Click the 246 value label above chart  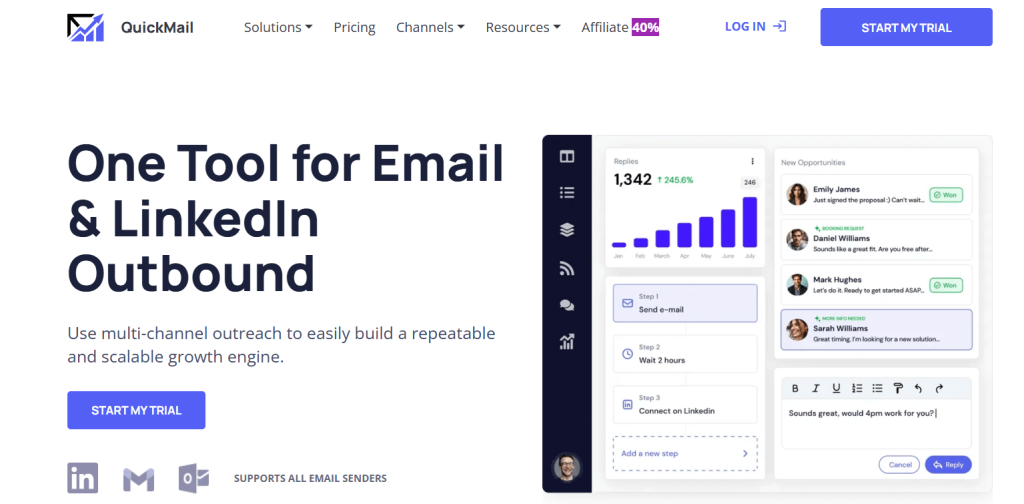tap(750, 183)
